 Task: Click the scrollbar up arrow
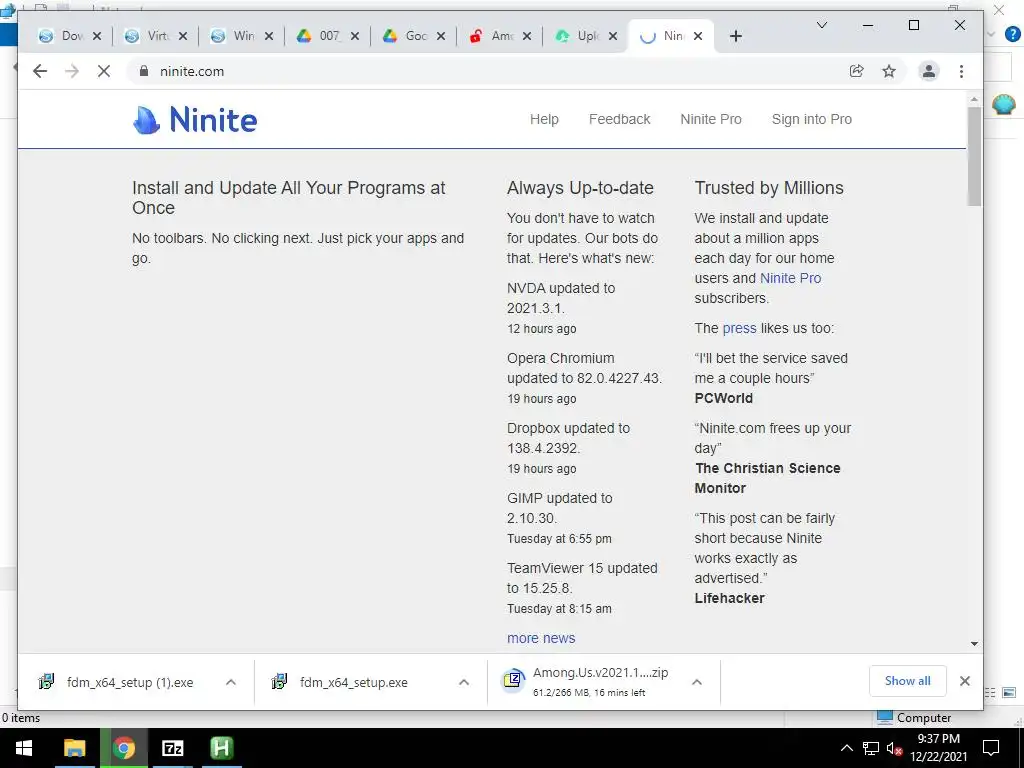974,99
